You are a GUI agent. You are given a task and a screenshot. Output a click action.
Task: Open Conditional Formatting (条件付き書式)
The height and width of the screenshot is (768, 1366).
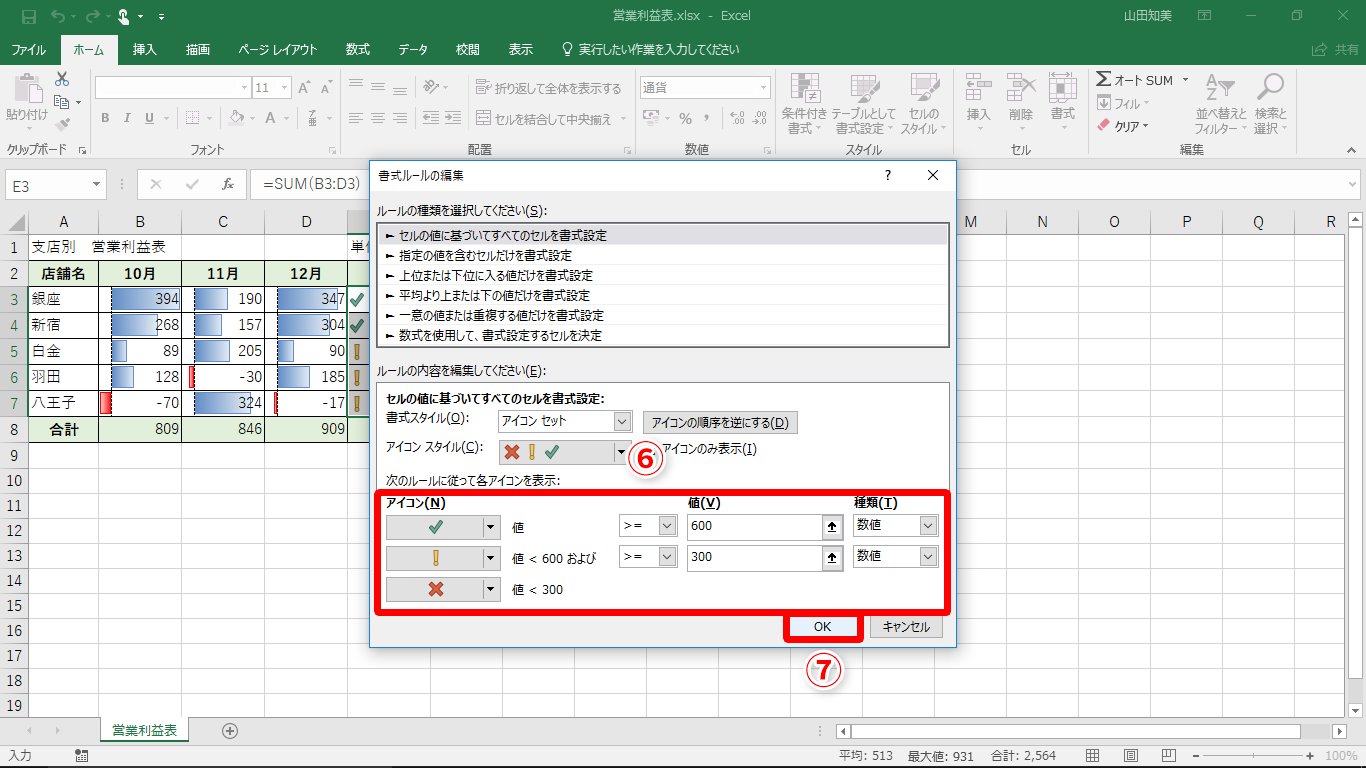(x=804, y=104)
